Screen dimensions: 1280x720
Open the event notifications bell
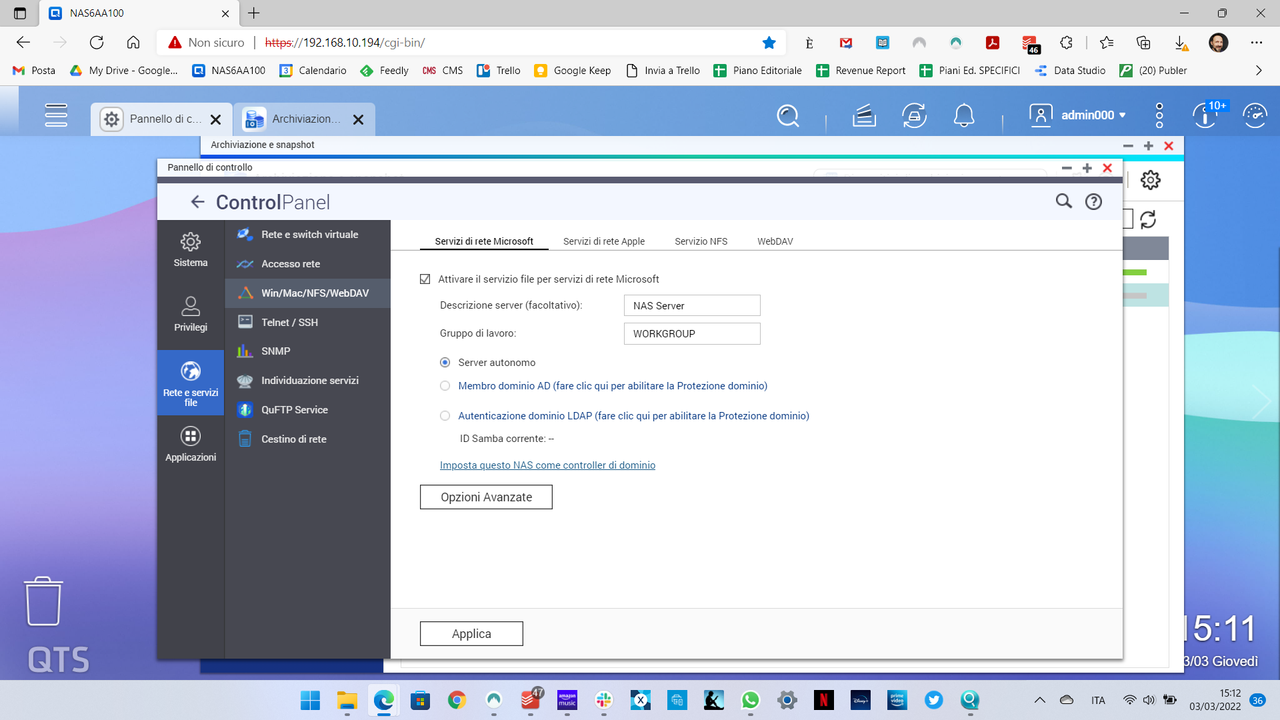[x=964, y=115]
